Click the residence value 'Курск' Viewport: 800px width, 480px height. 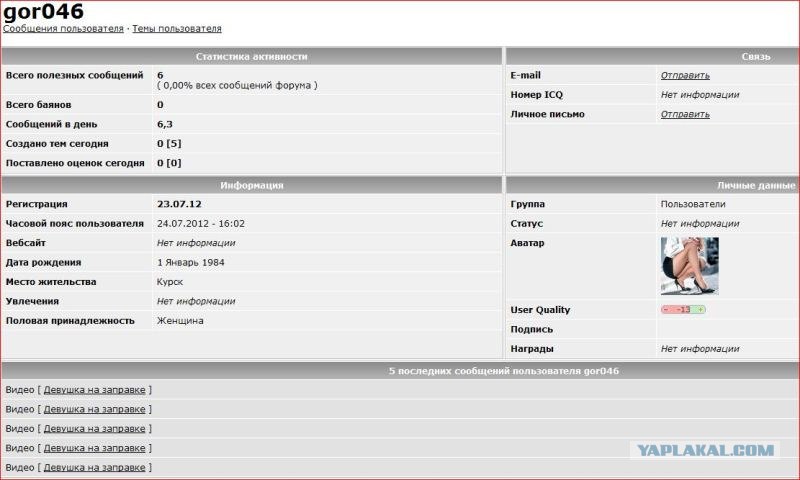[x=170, y=282]
